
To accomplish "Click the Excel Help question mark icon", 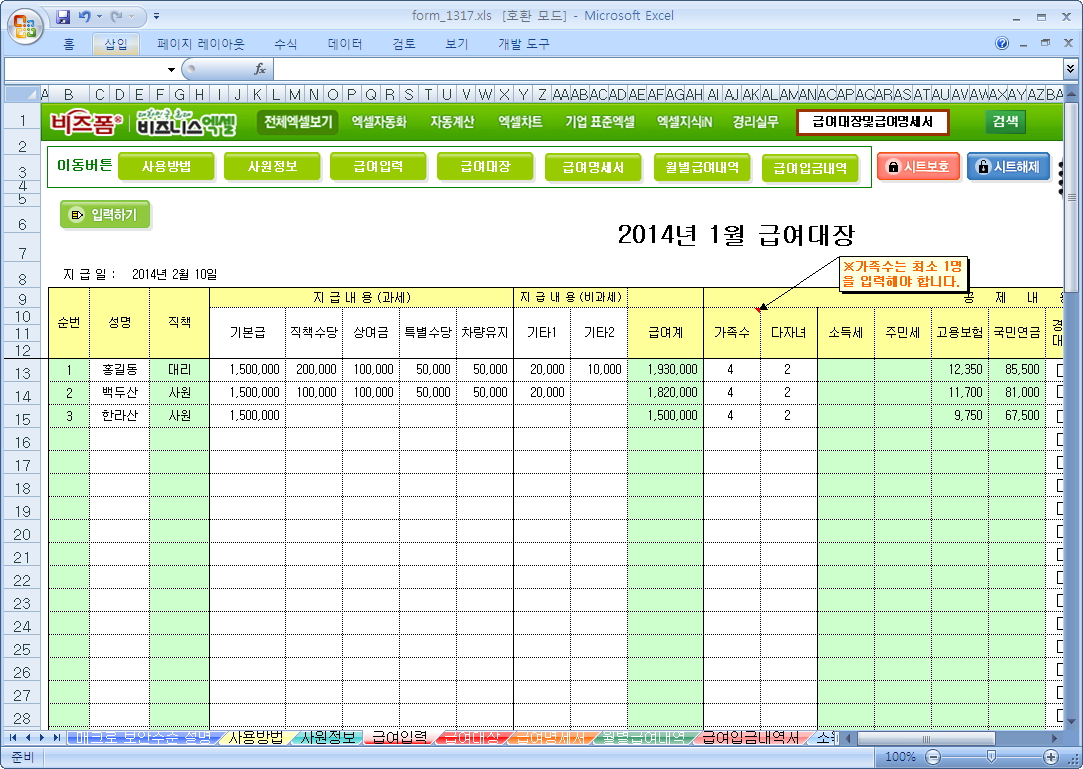I will (1002, 44).
